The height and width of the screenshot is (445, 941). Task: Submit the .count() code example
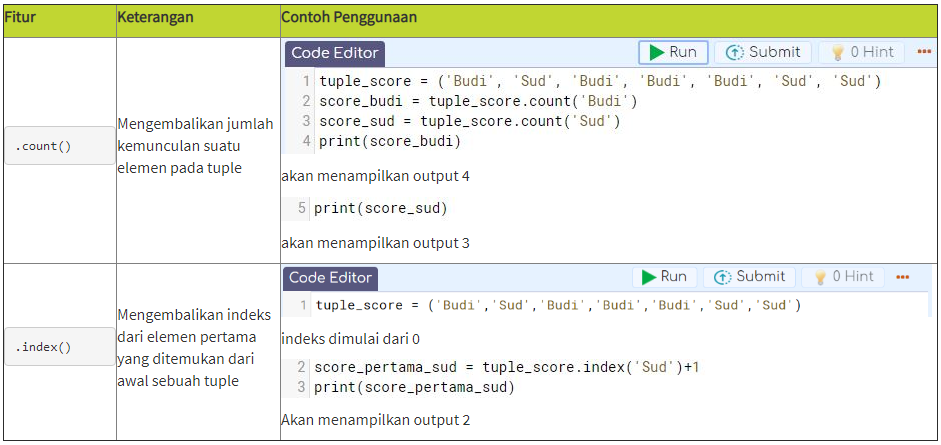click(x=762, y=52)
